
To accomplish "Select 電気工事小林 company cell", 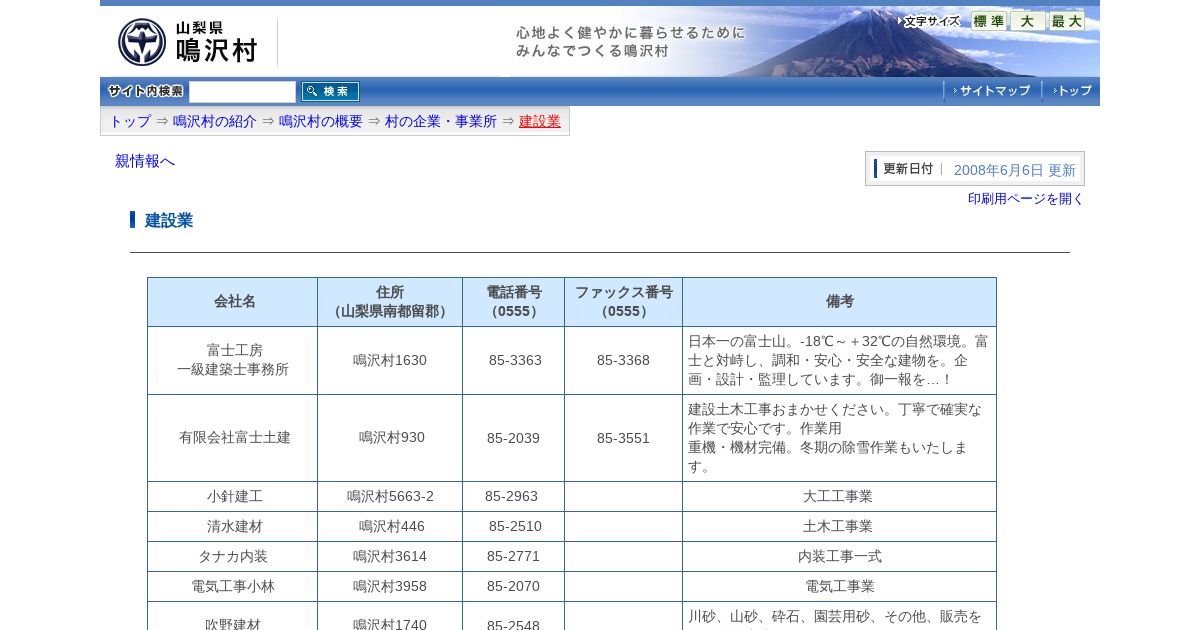I will pyautogui.click(x=233, y=587).
